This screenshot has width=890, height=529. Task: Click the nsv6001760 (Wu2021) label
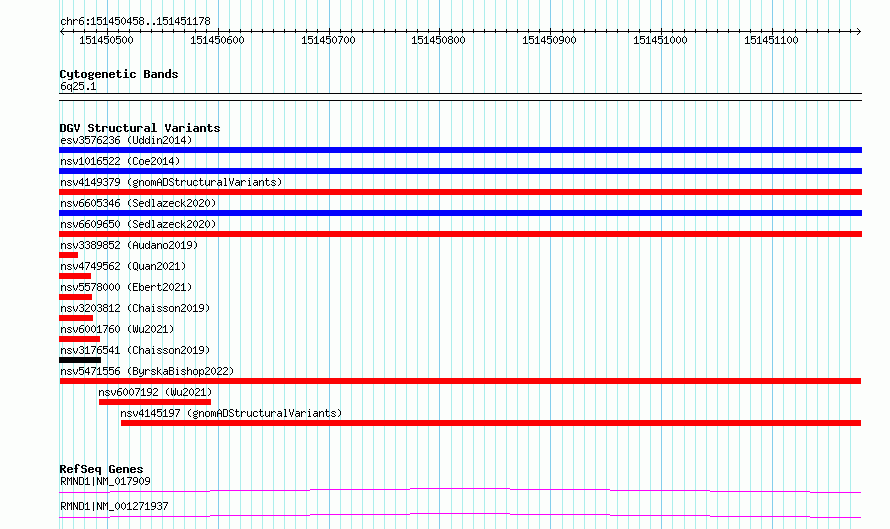117,329
